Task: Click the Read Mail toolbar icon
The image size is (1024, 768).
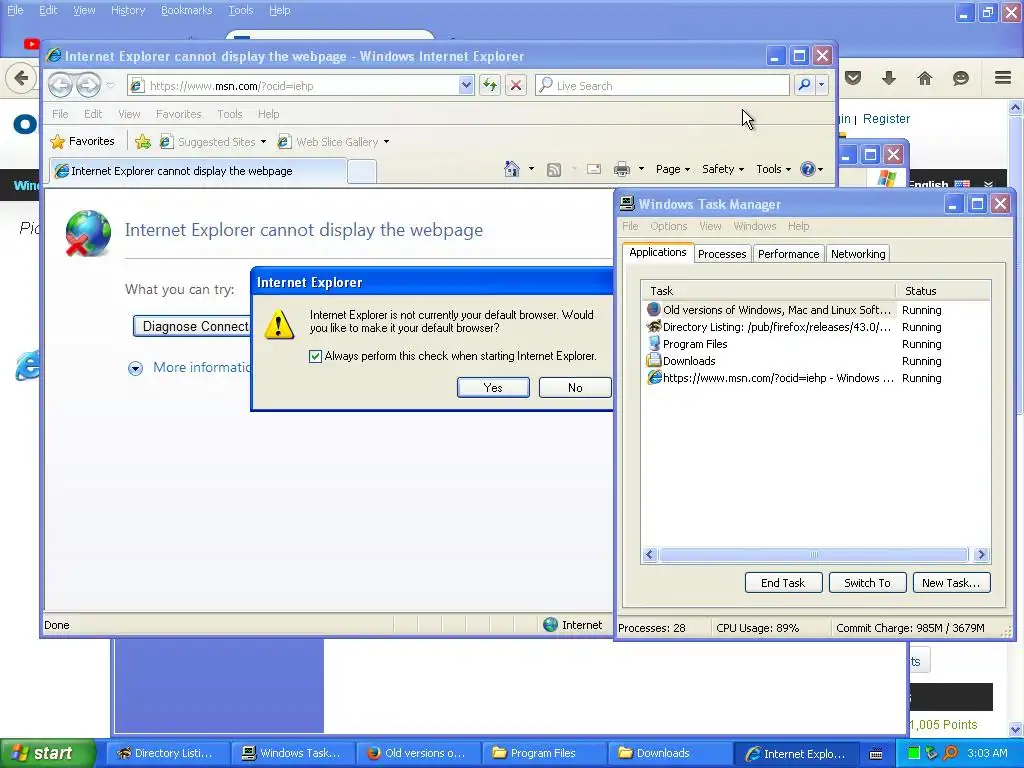Action: click(x=594, y=169)
